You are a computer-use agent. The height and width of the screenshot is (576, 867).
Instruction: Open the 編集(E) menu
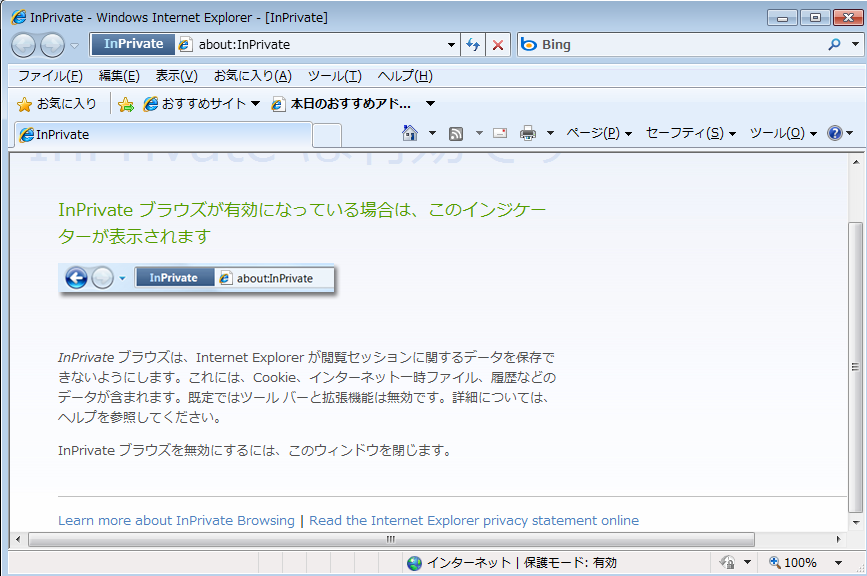point(119,76)
